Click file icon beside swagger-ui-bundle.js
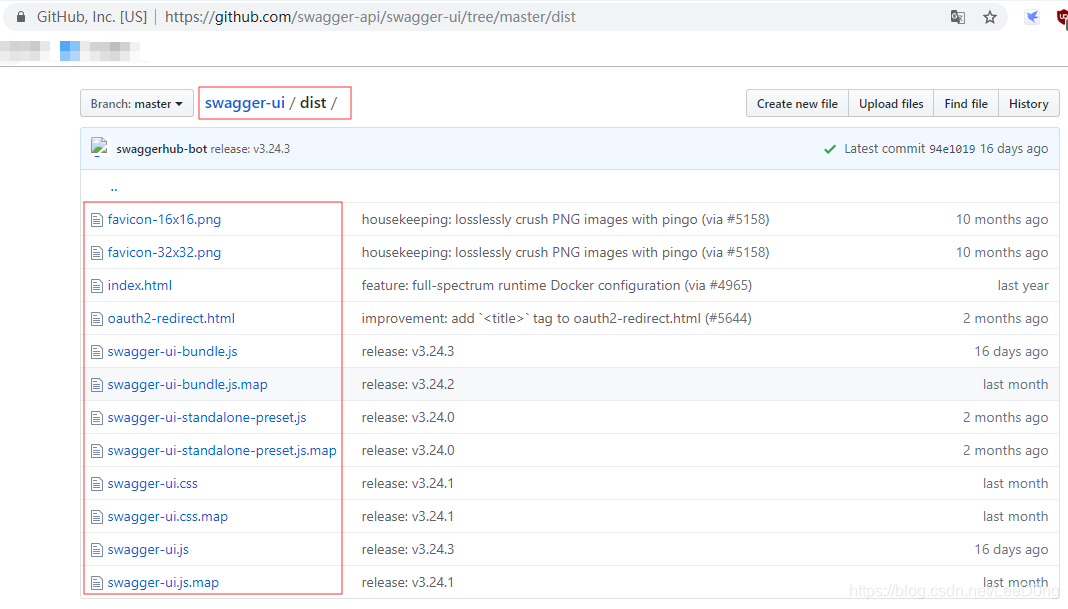 point(97,352)
